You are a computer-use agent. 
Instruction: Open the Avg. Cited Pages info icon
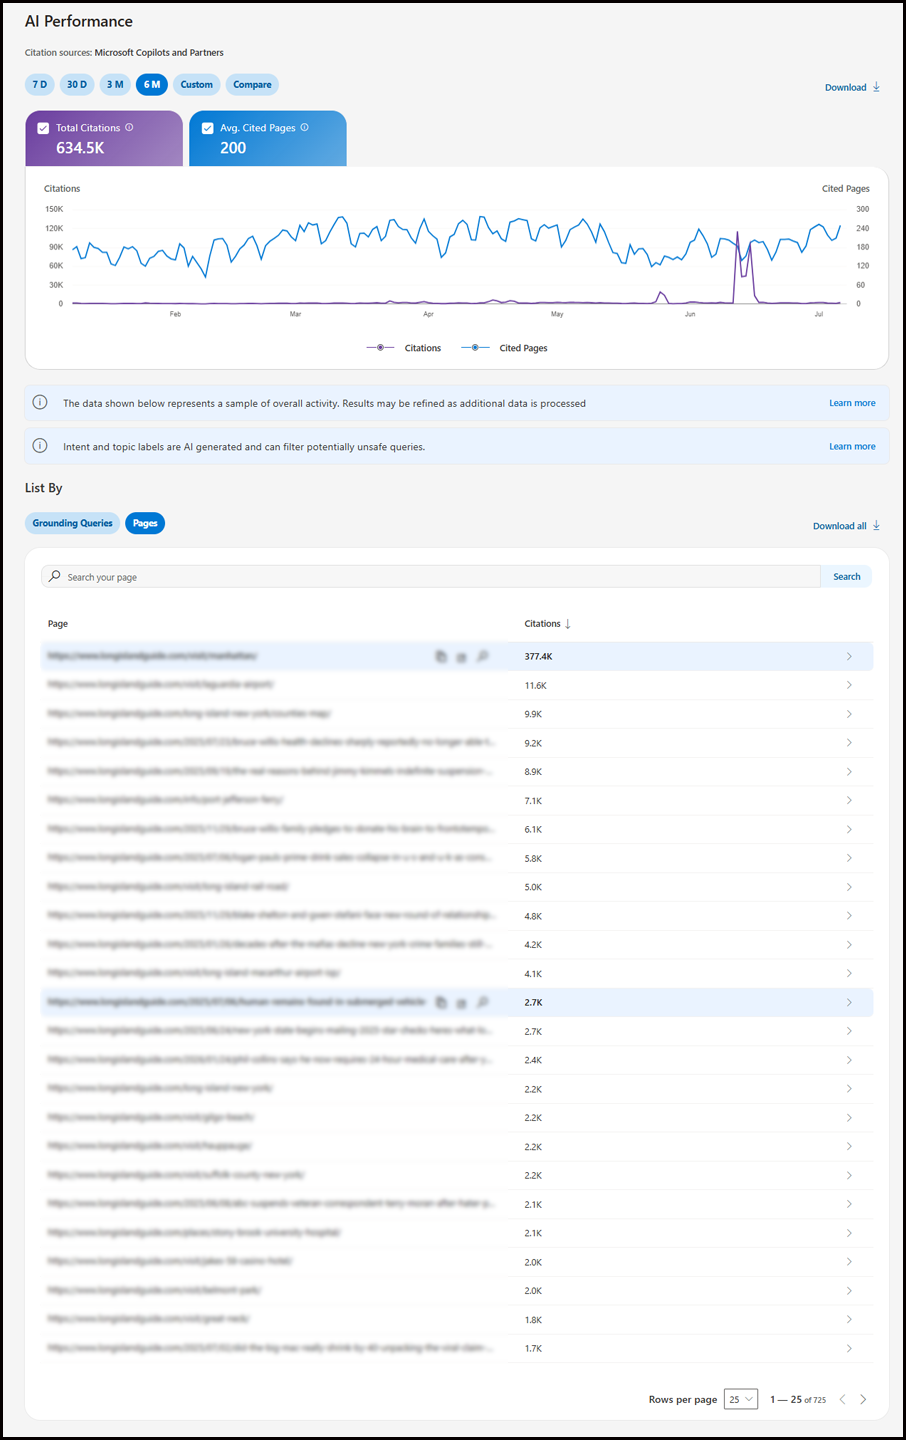coord(305,127)
